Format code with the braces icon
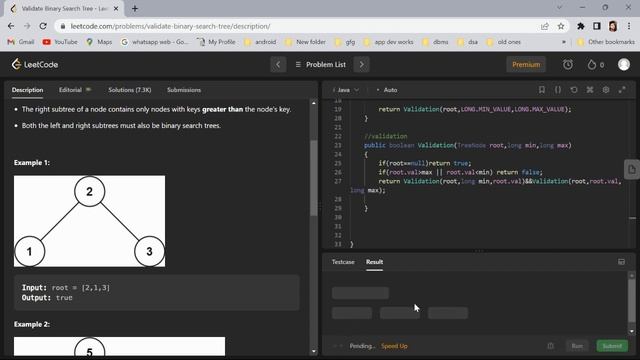The height and width of the screenshot is (360, 640). pyautogui.click(x=558, y=89)
